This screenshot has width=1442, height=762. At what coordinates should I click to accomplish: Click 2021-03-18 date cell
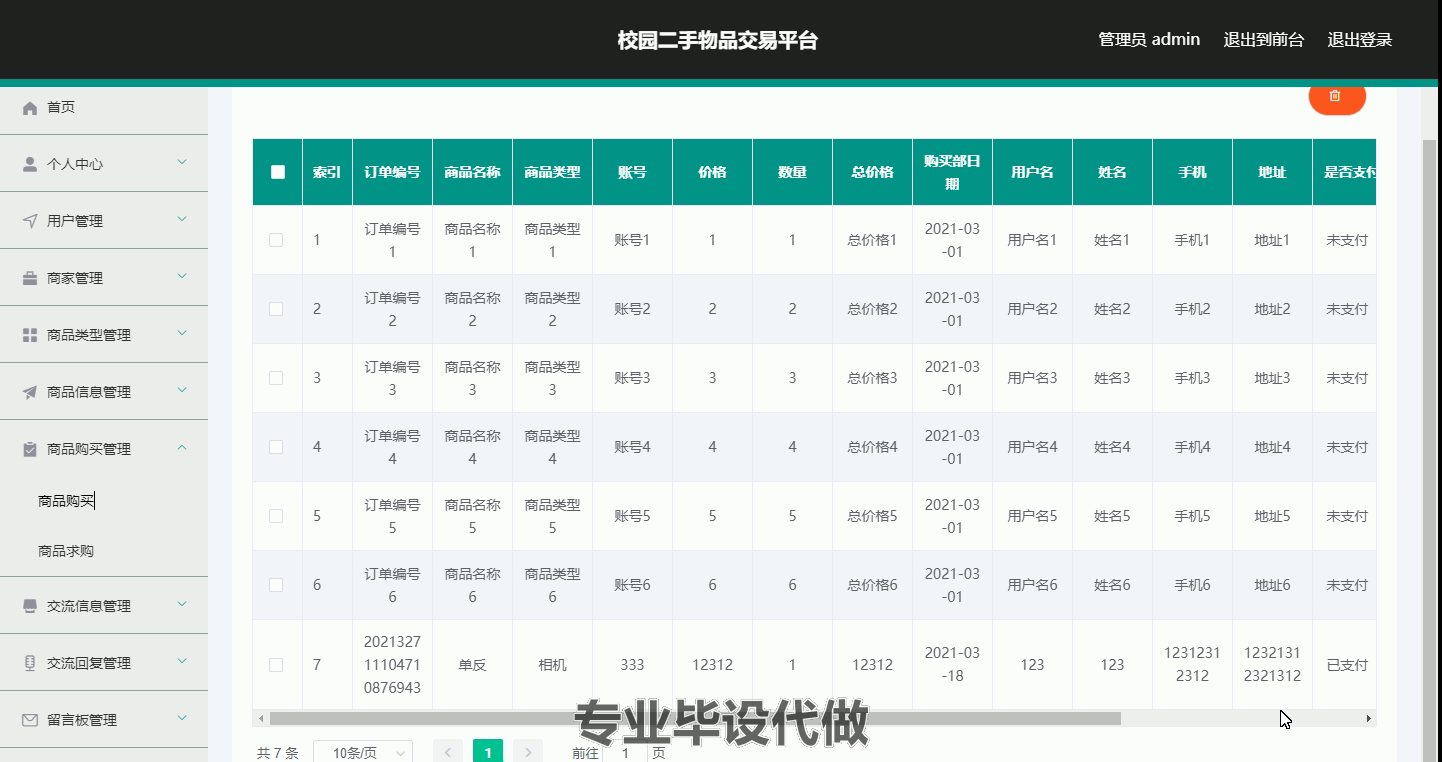pos(952,664)
